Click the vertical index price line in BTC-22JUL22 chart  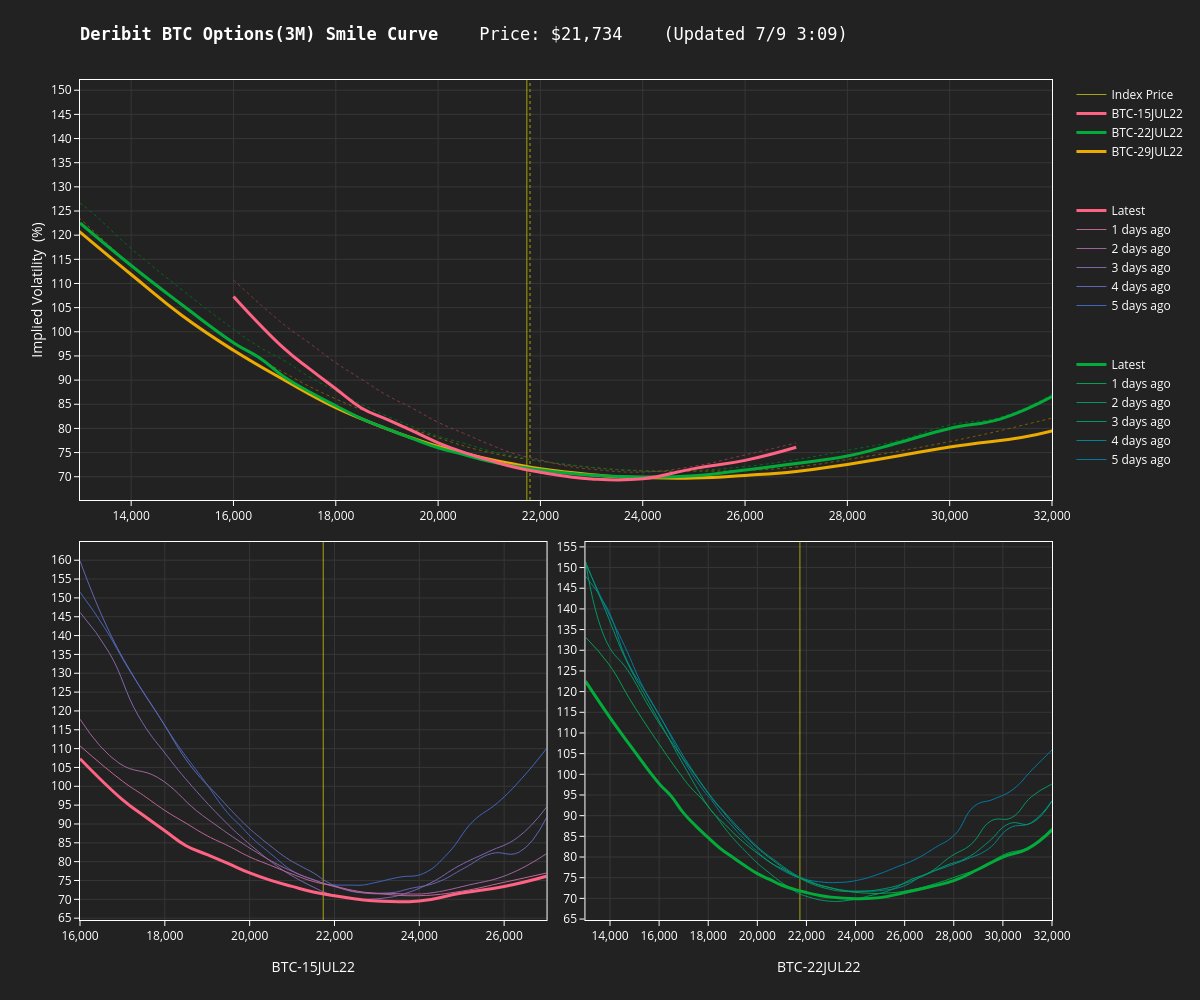(x=800, y=731)
